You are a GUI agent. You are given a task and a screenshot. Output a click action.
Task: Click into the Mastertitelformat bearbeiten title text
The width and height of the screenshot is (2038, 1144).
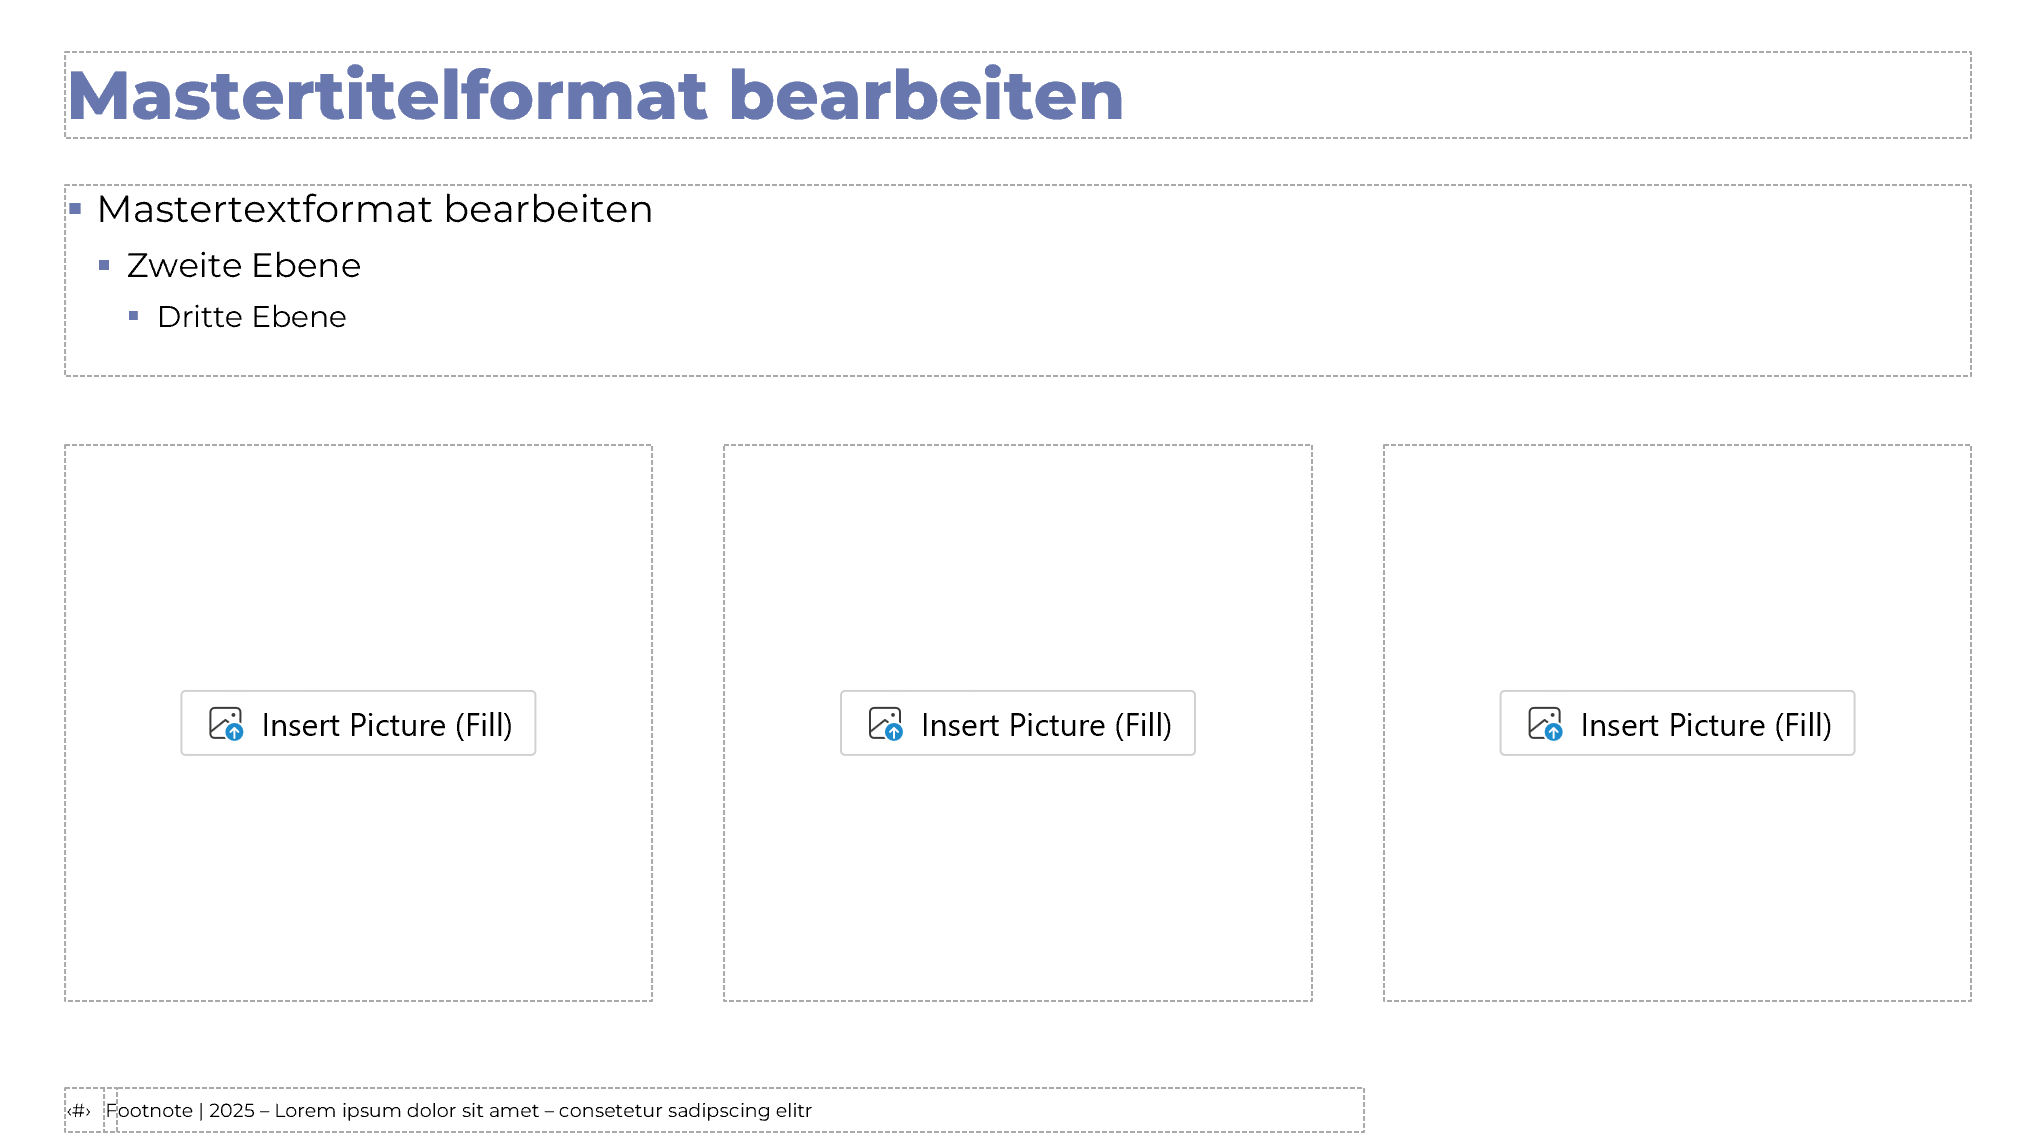(x=595, y=96)
